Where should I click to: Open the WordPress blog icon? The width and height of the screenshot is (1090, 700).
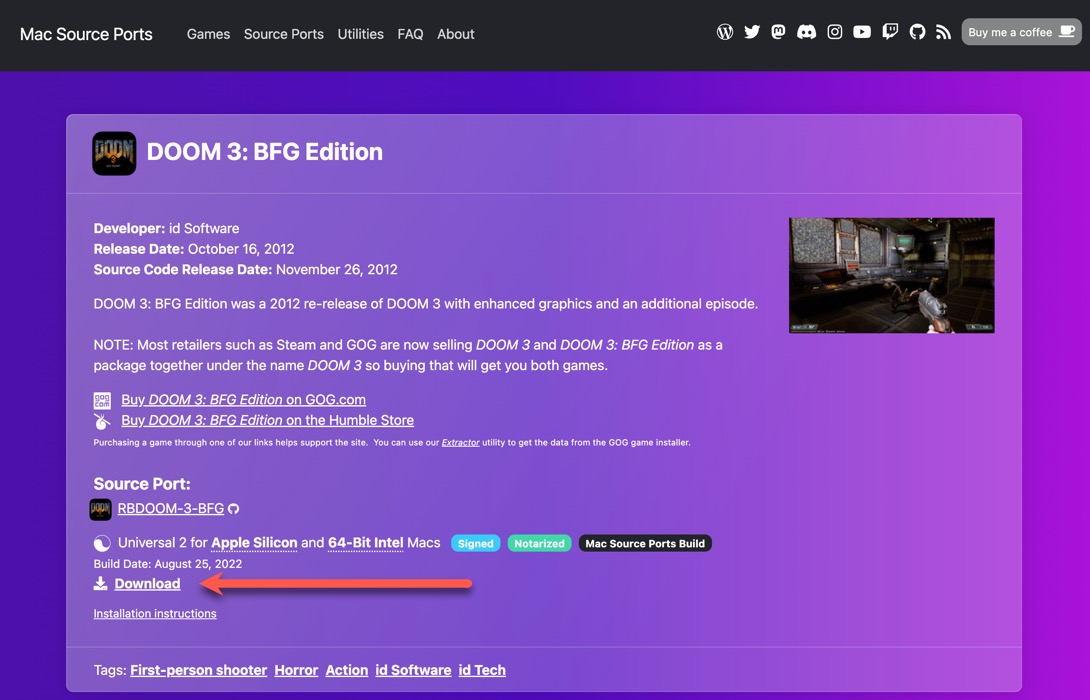click(x=724, y=31)
